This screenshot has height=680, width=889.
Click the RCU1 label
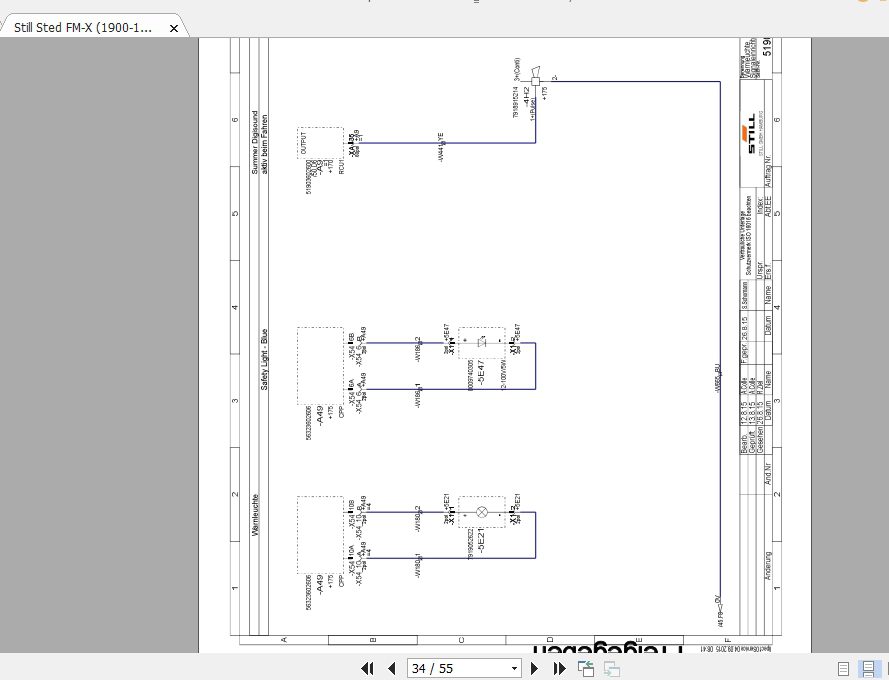tap(341, 166)
